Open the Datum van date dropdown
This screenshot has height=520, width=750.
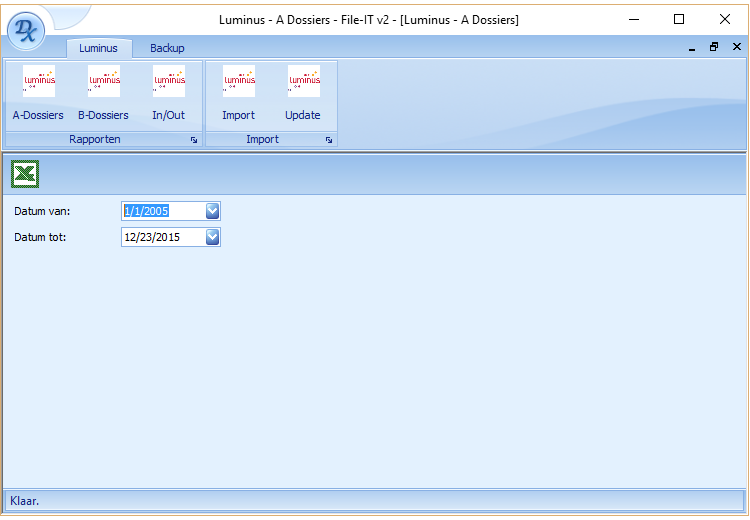212,211
